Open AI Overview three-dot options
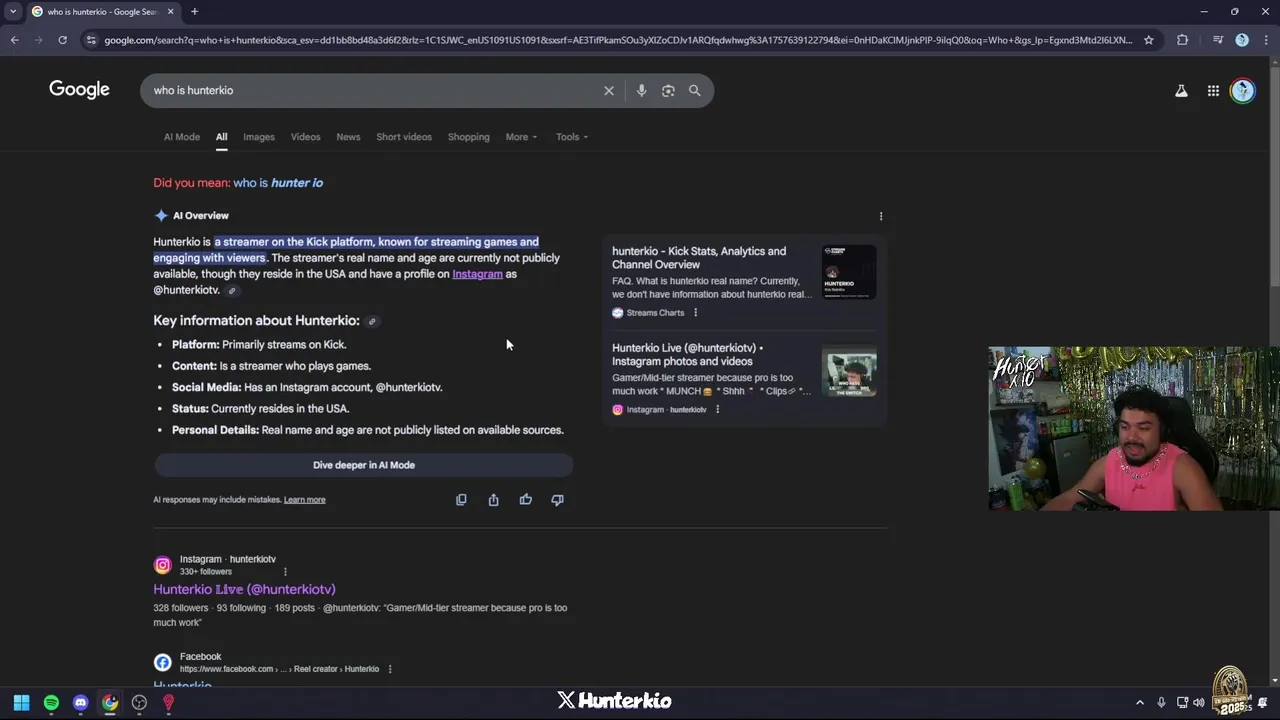 click(x=881, y=216)
